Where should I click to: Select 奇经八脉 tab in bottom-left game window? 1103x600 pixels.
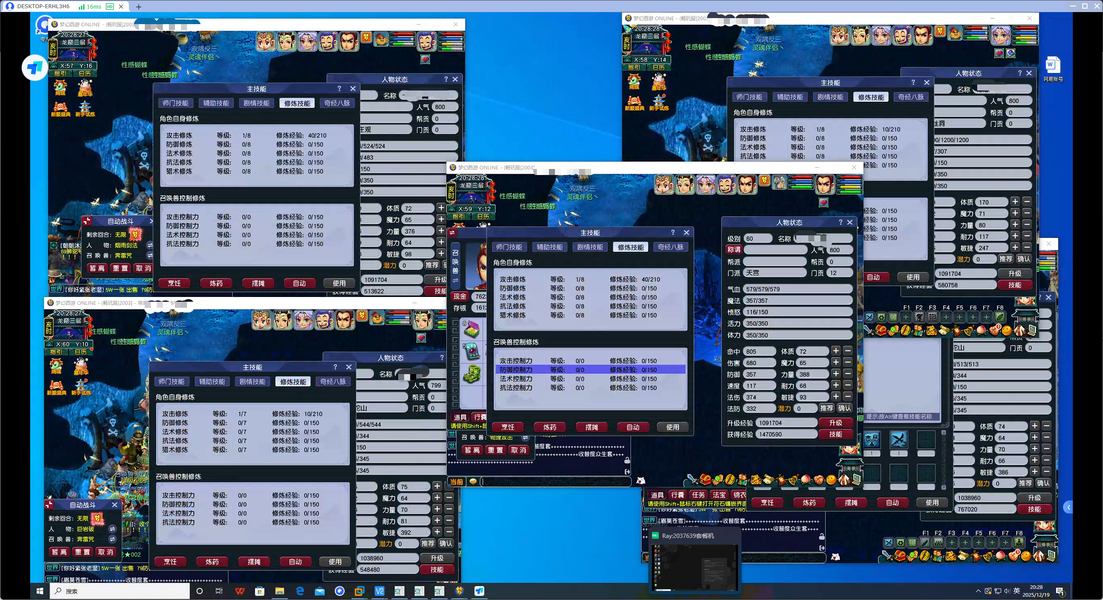tap(333, 381)
